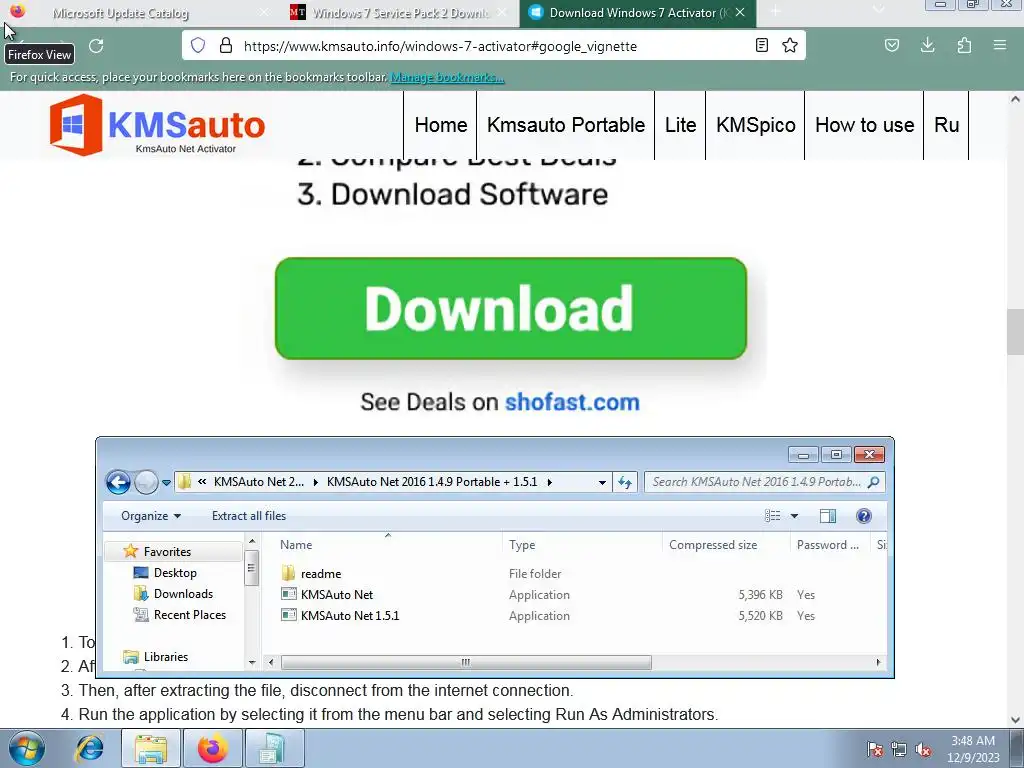Image resolution: width=1024 pixels, height=768 pixels.
Task: Reload the page with the refresh icon
Action: pyautogui.click(x=96, y=46)
